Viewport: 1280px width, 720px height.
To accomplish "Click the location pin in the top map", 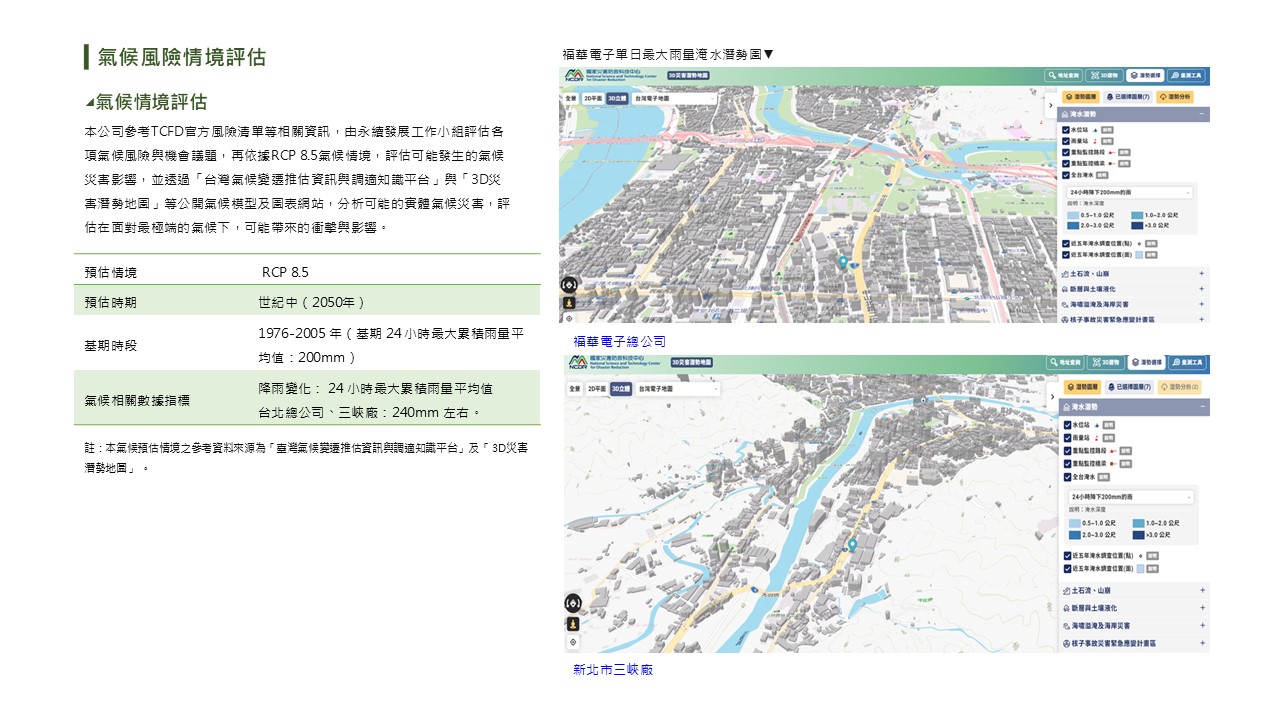I will (x=843, y=262).
